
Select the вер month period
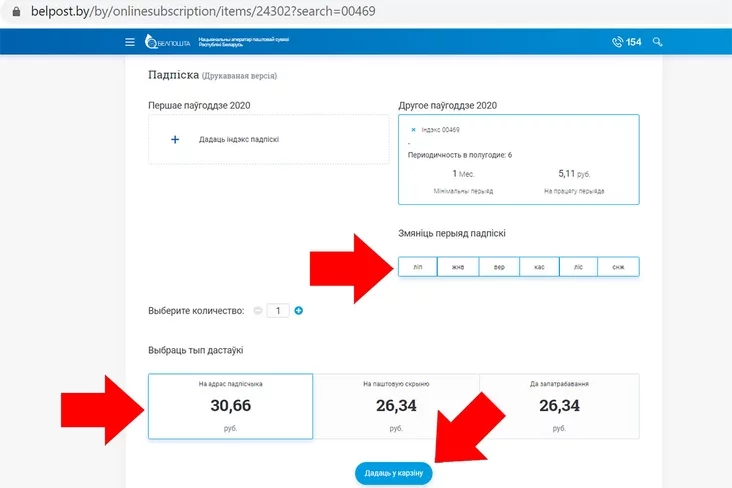coord(498,267)
